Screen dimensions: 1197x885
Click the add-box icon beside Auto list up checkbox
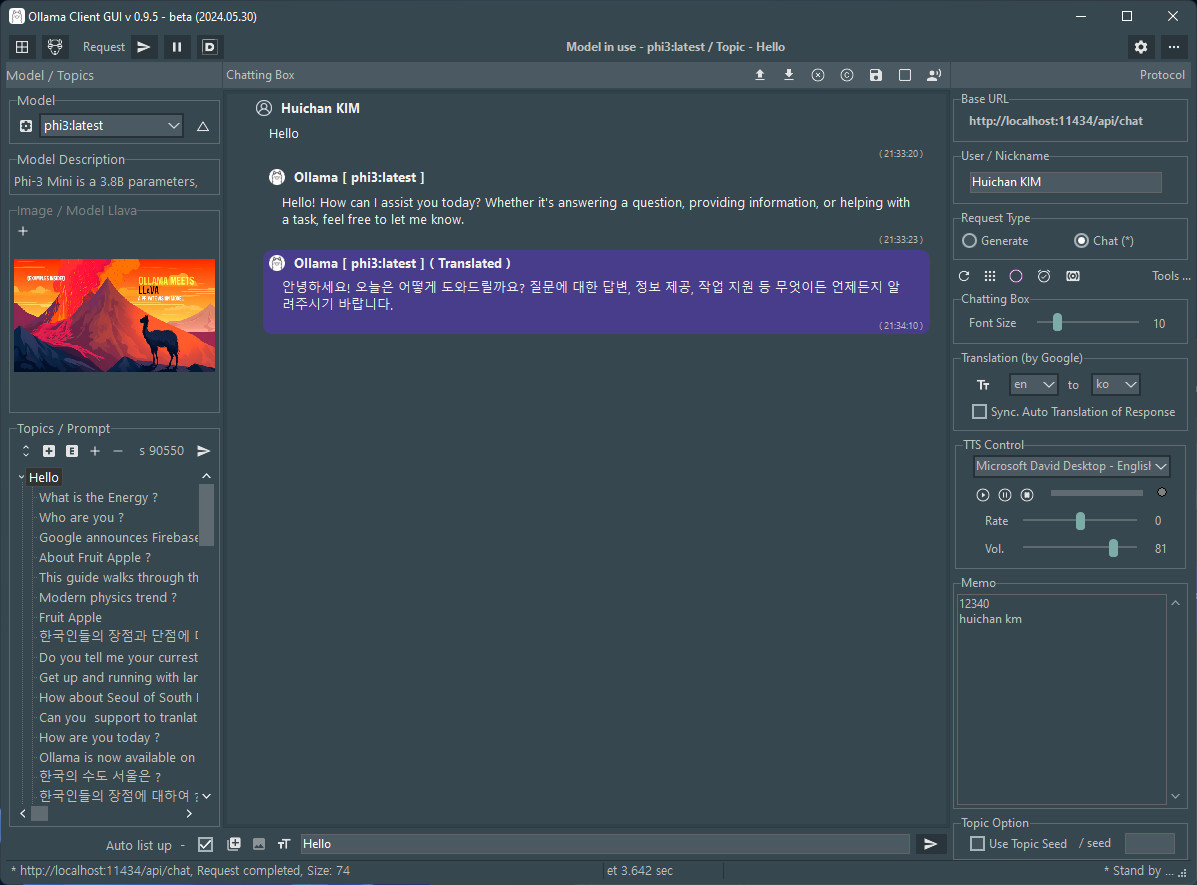click(x=234, y=844)
